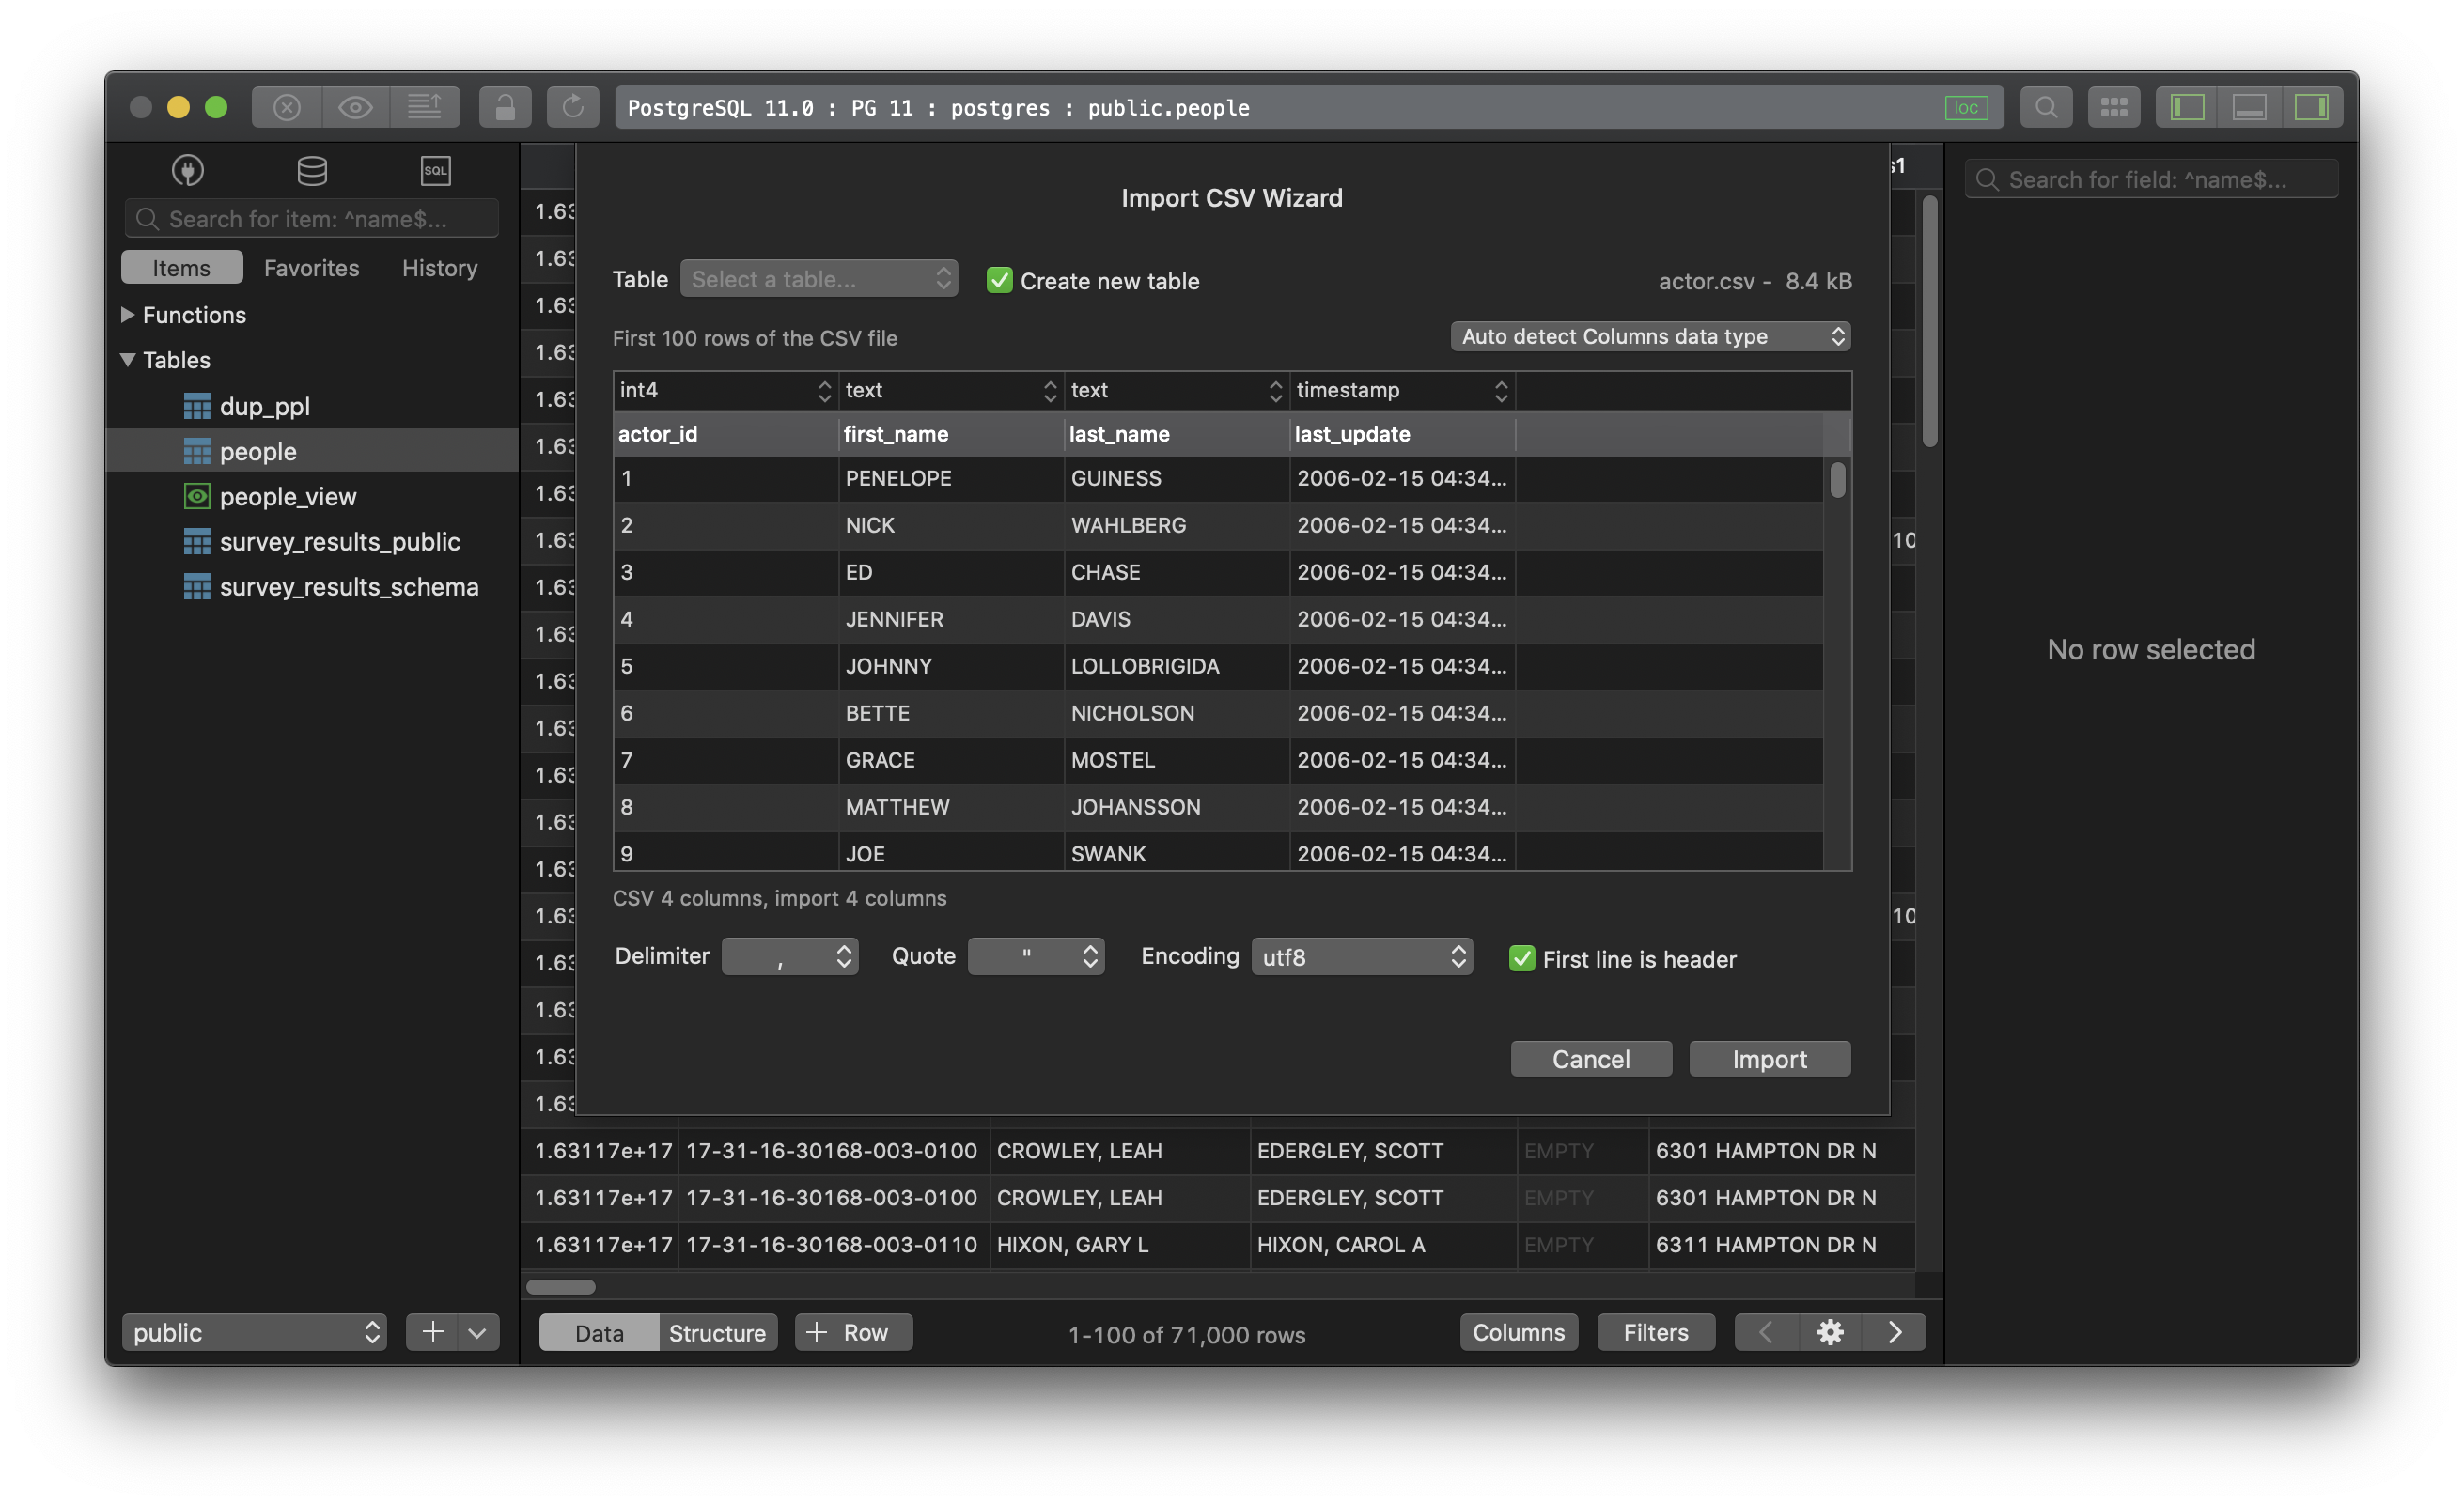The height and width of the screenshot is (1505, 2464).
Task: Open query settings with the gear icon
Action: (x=1830, y=1332)
